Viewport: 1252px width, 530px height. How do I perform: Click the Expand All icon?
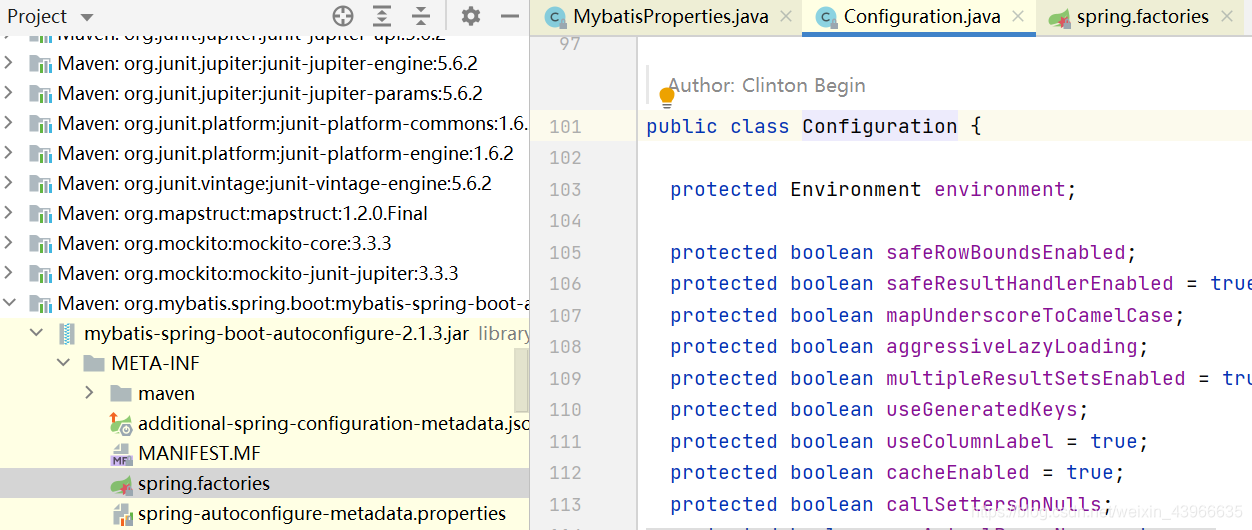click(x=382, y=16)
